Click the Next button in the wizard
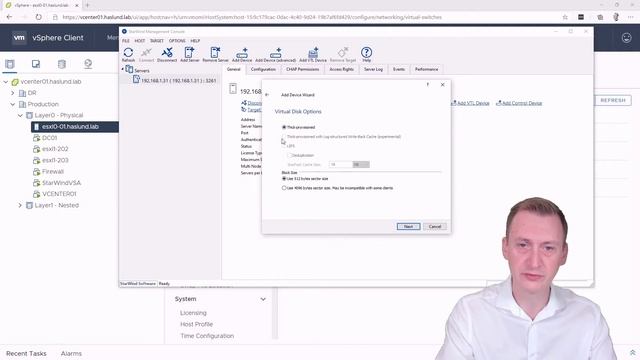Viewport: 640px width, 360px height. pyautogui.click(x=408, y=227)
